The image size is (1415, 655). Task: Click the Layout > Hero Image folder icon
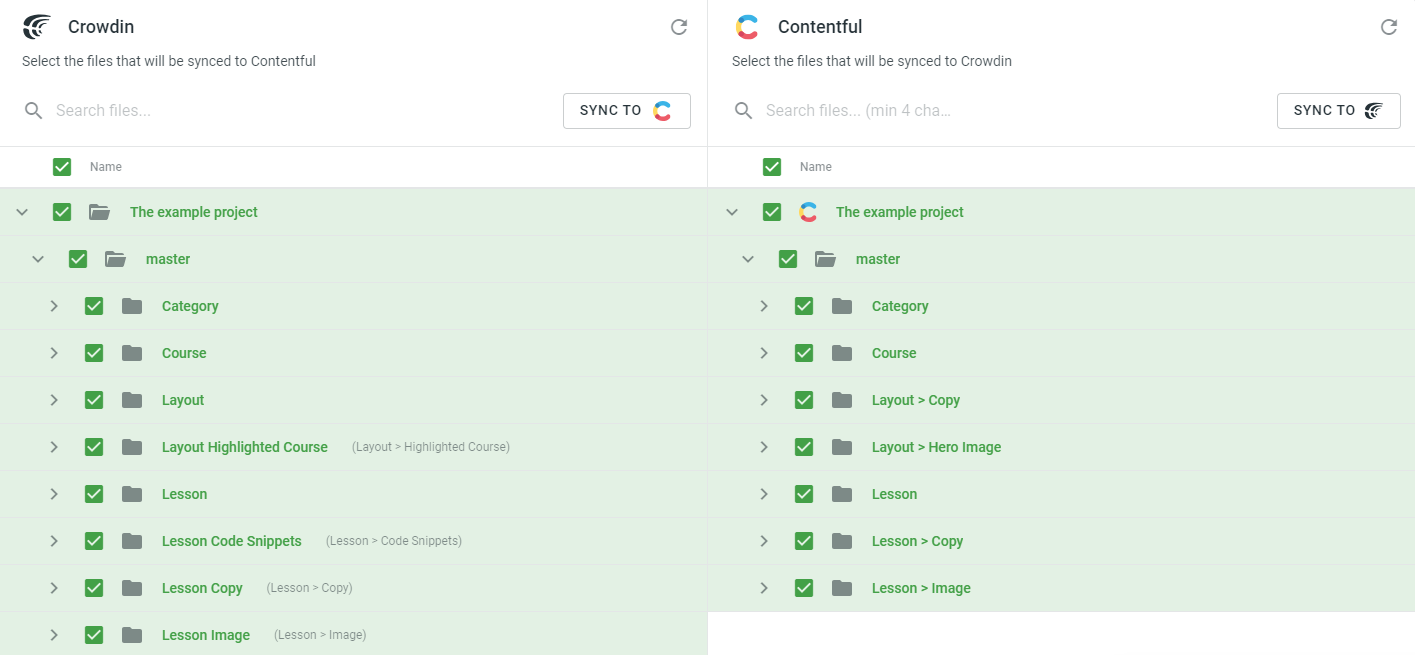842,447
